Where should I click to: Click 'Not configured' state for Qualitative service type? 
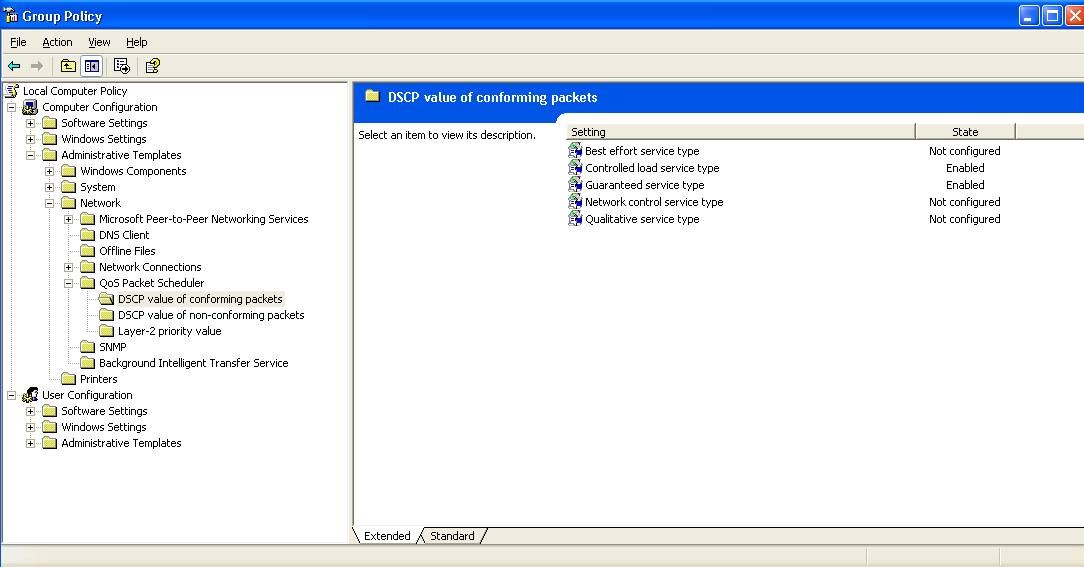click(x=964, y=219)
